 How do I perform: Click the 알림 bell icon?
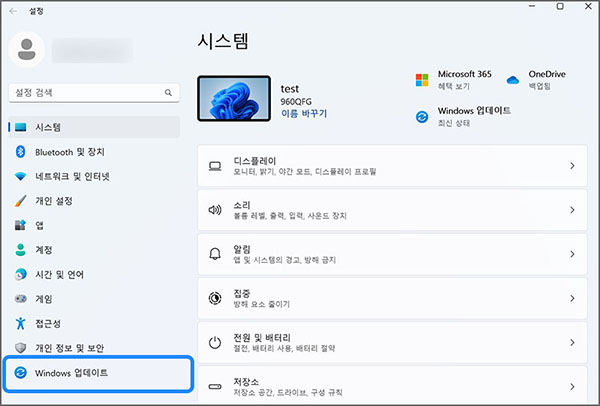(x=215, y=254)
